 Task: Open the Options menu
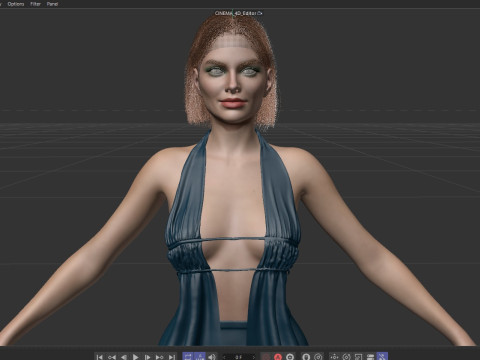point(16,4)
